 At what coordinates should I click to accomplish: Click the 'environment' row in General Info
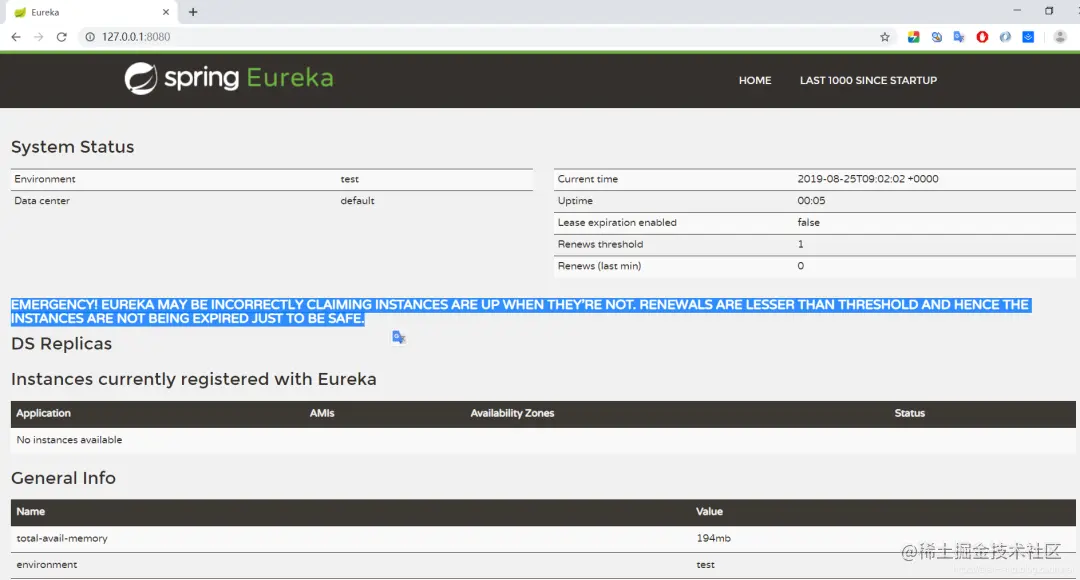pyautogui.click(x=543, y=565)
